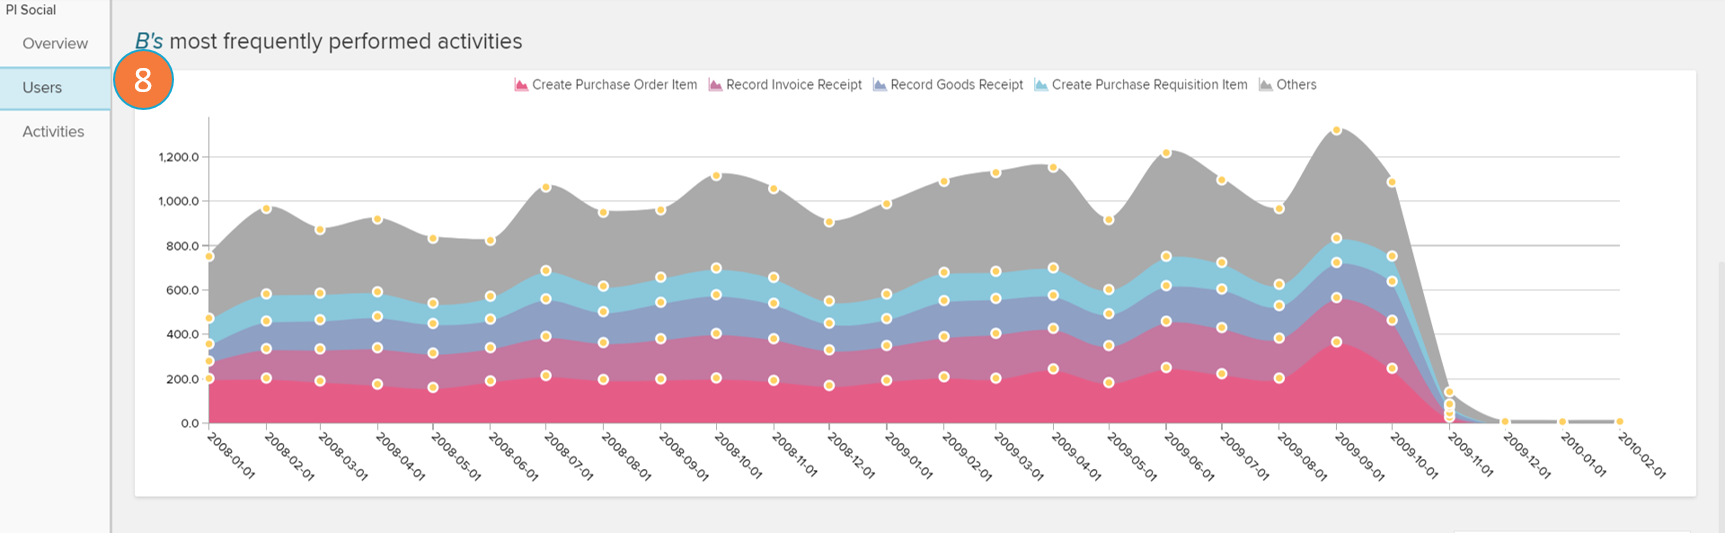
Task: Click the Record Invoice Receipt legend icon
Action: (x=715, y=85)
